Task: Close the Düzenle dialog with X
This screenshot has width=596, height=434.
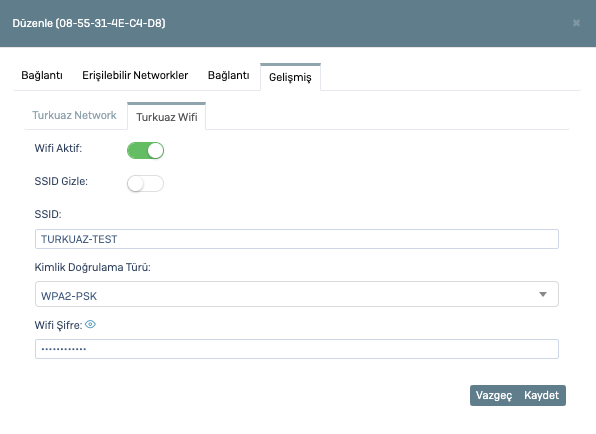Action: (576, 23)
